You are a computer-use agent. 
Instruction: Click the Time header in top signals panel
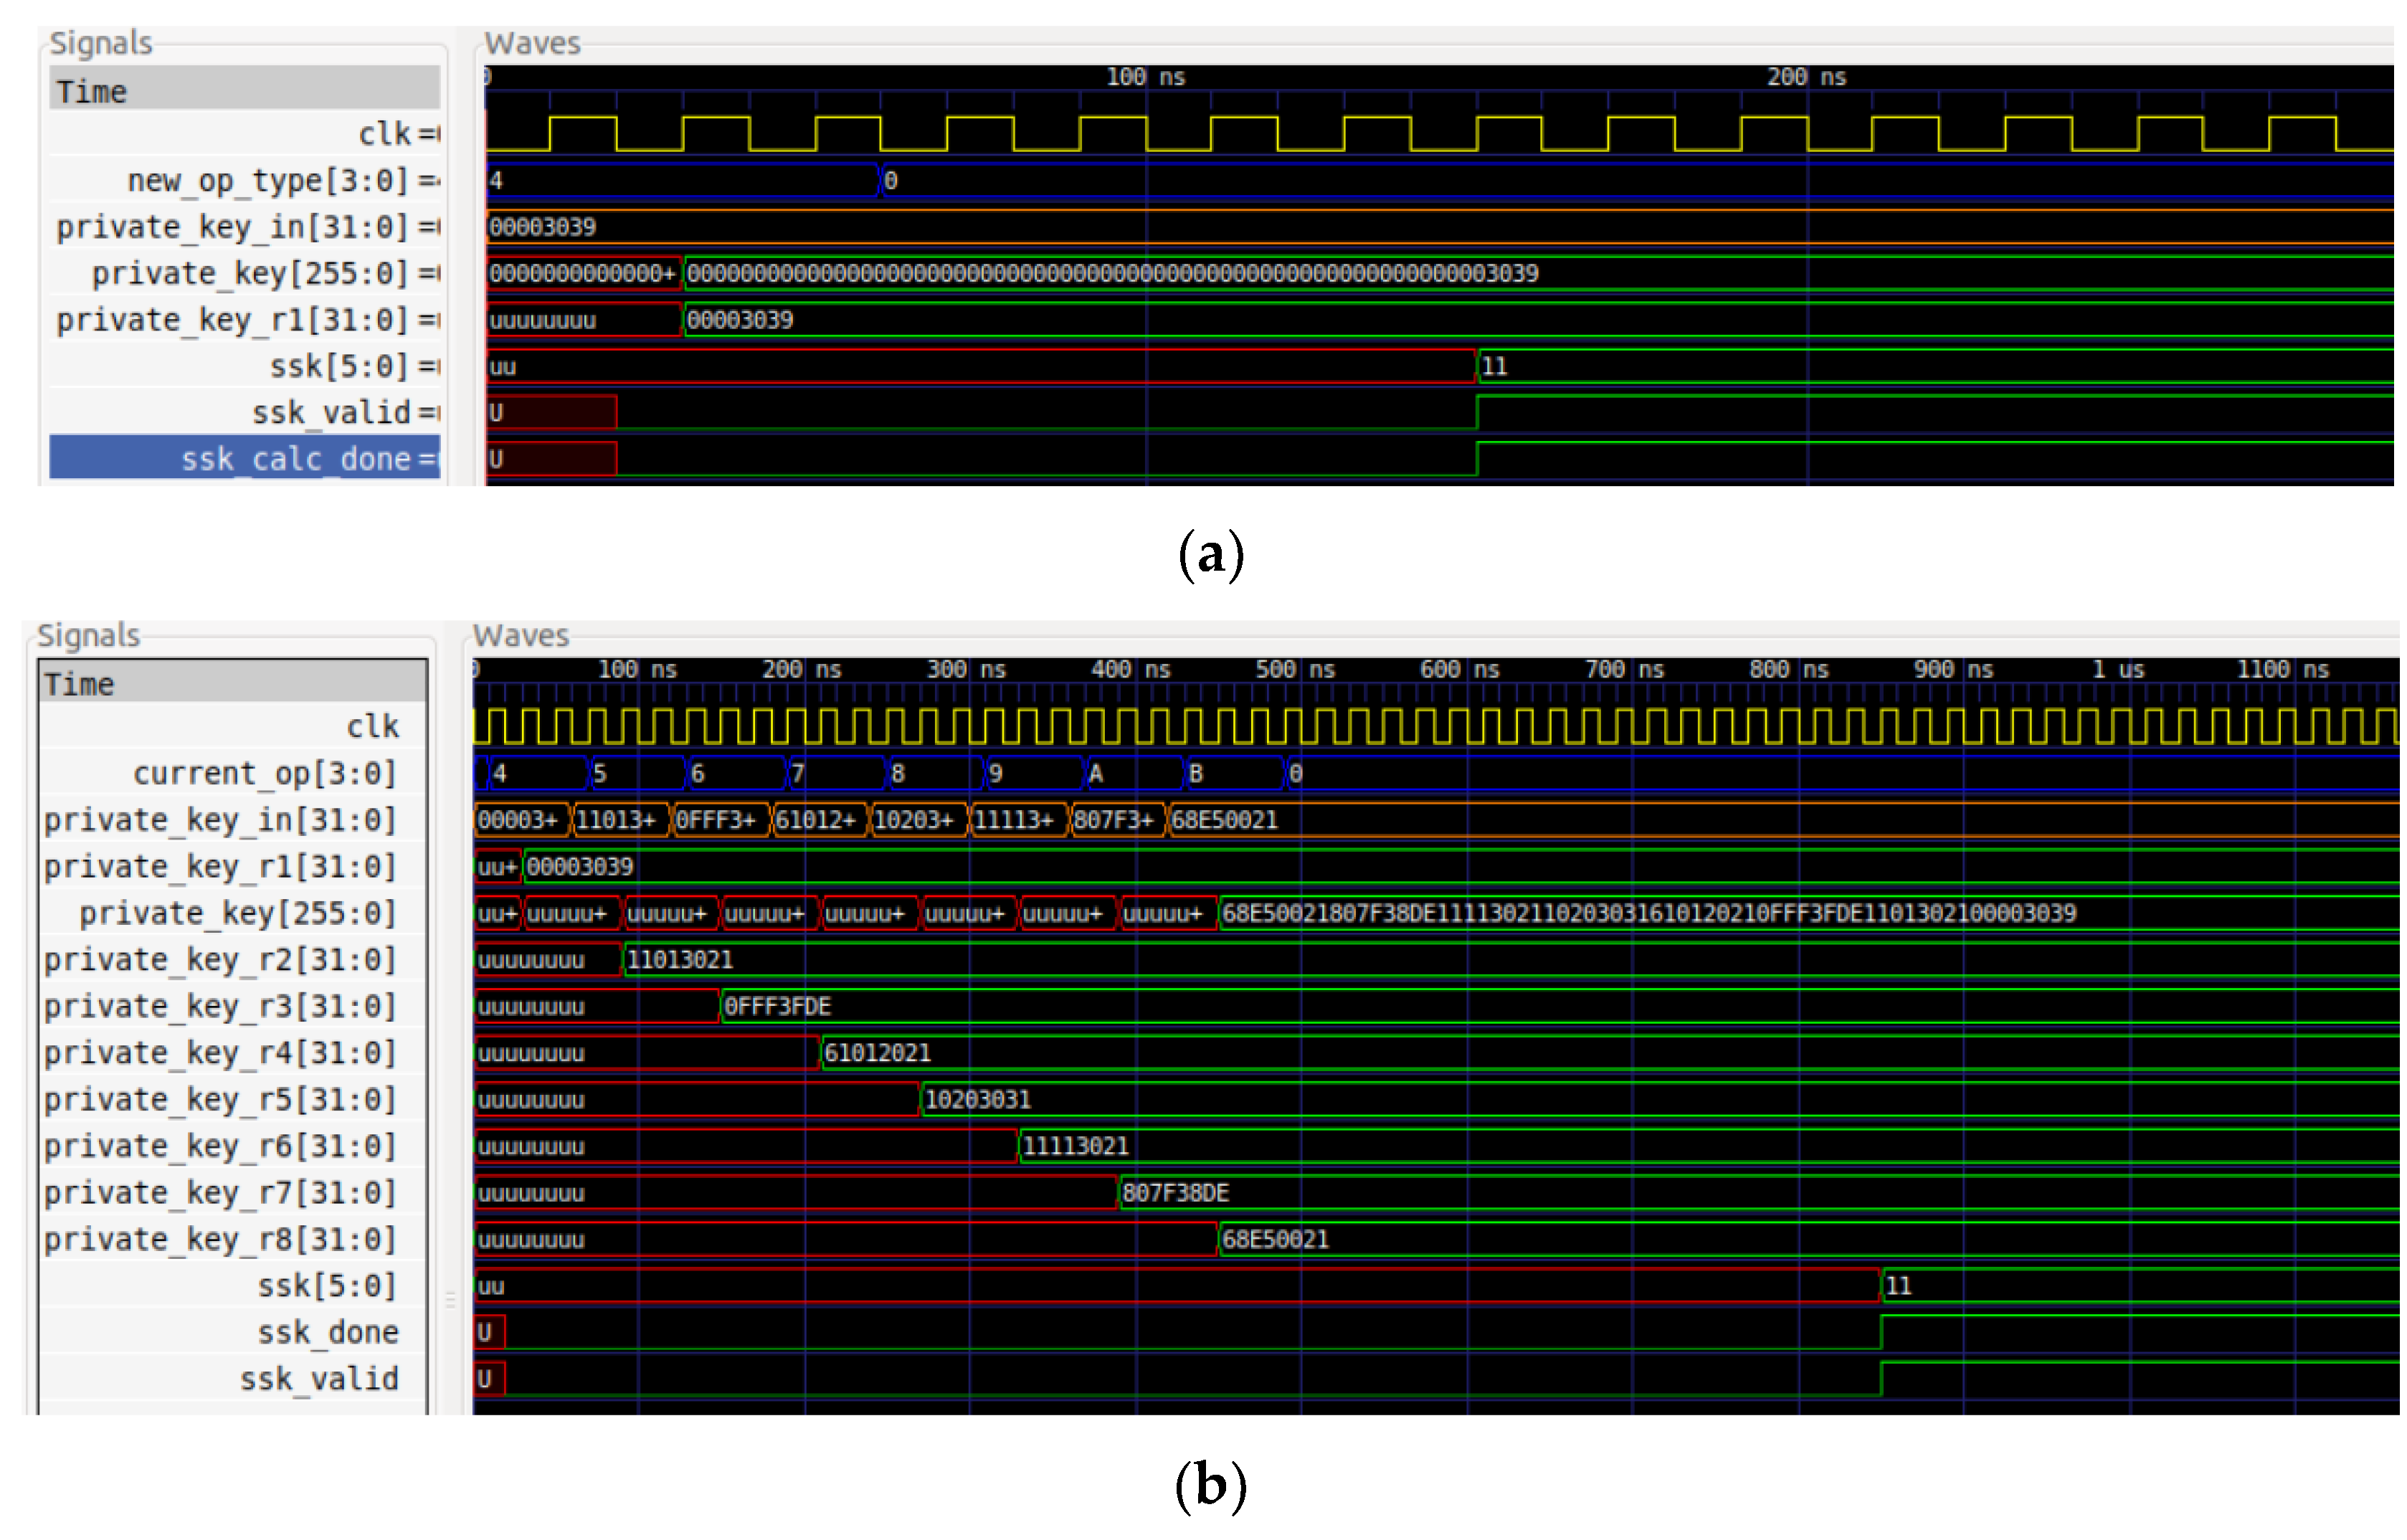click(92, 92)
